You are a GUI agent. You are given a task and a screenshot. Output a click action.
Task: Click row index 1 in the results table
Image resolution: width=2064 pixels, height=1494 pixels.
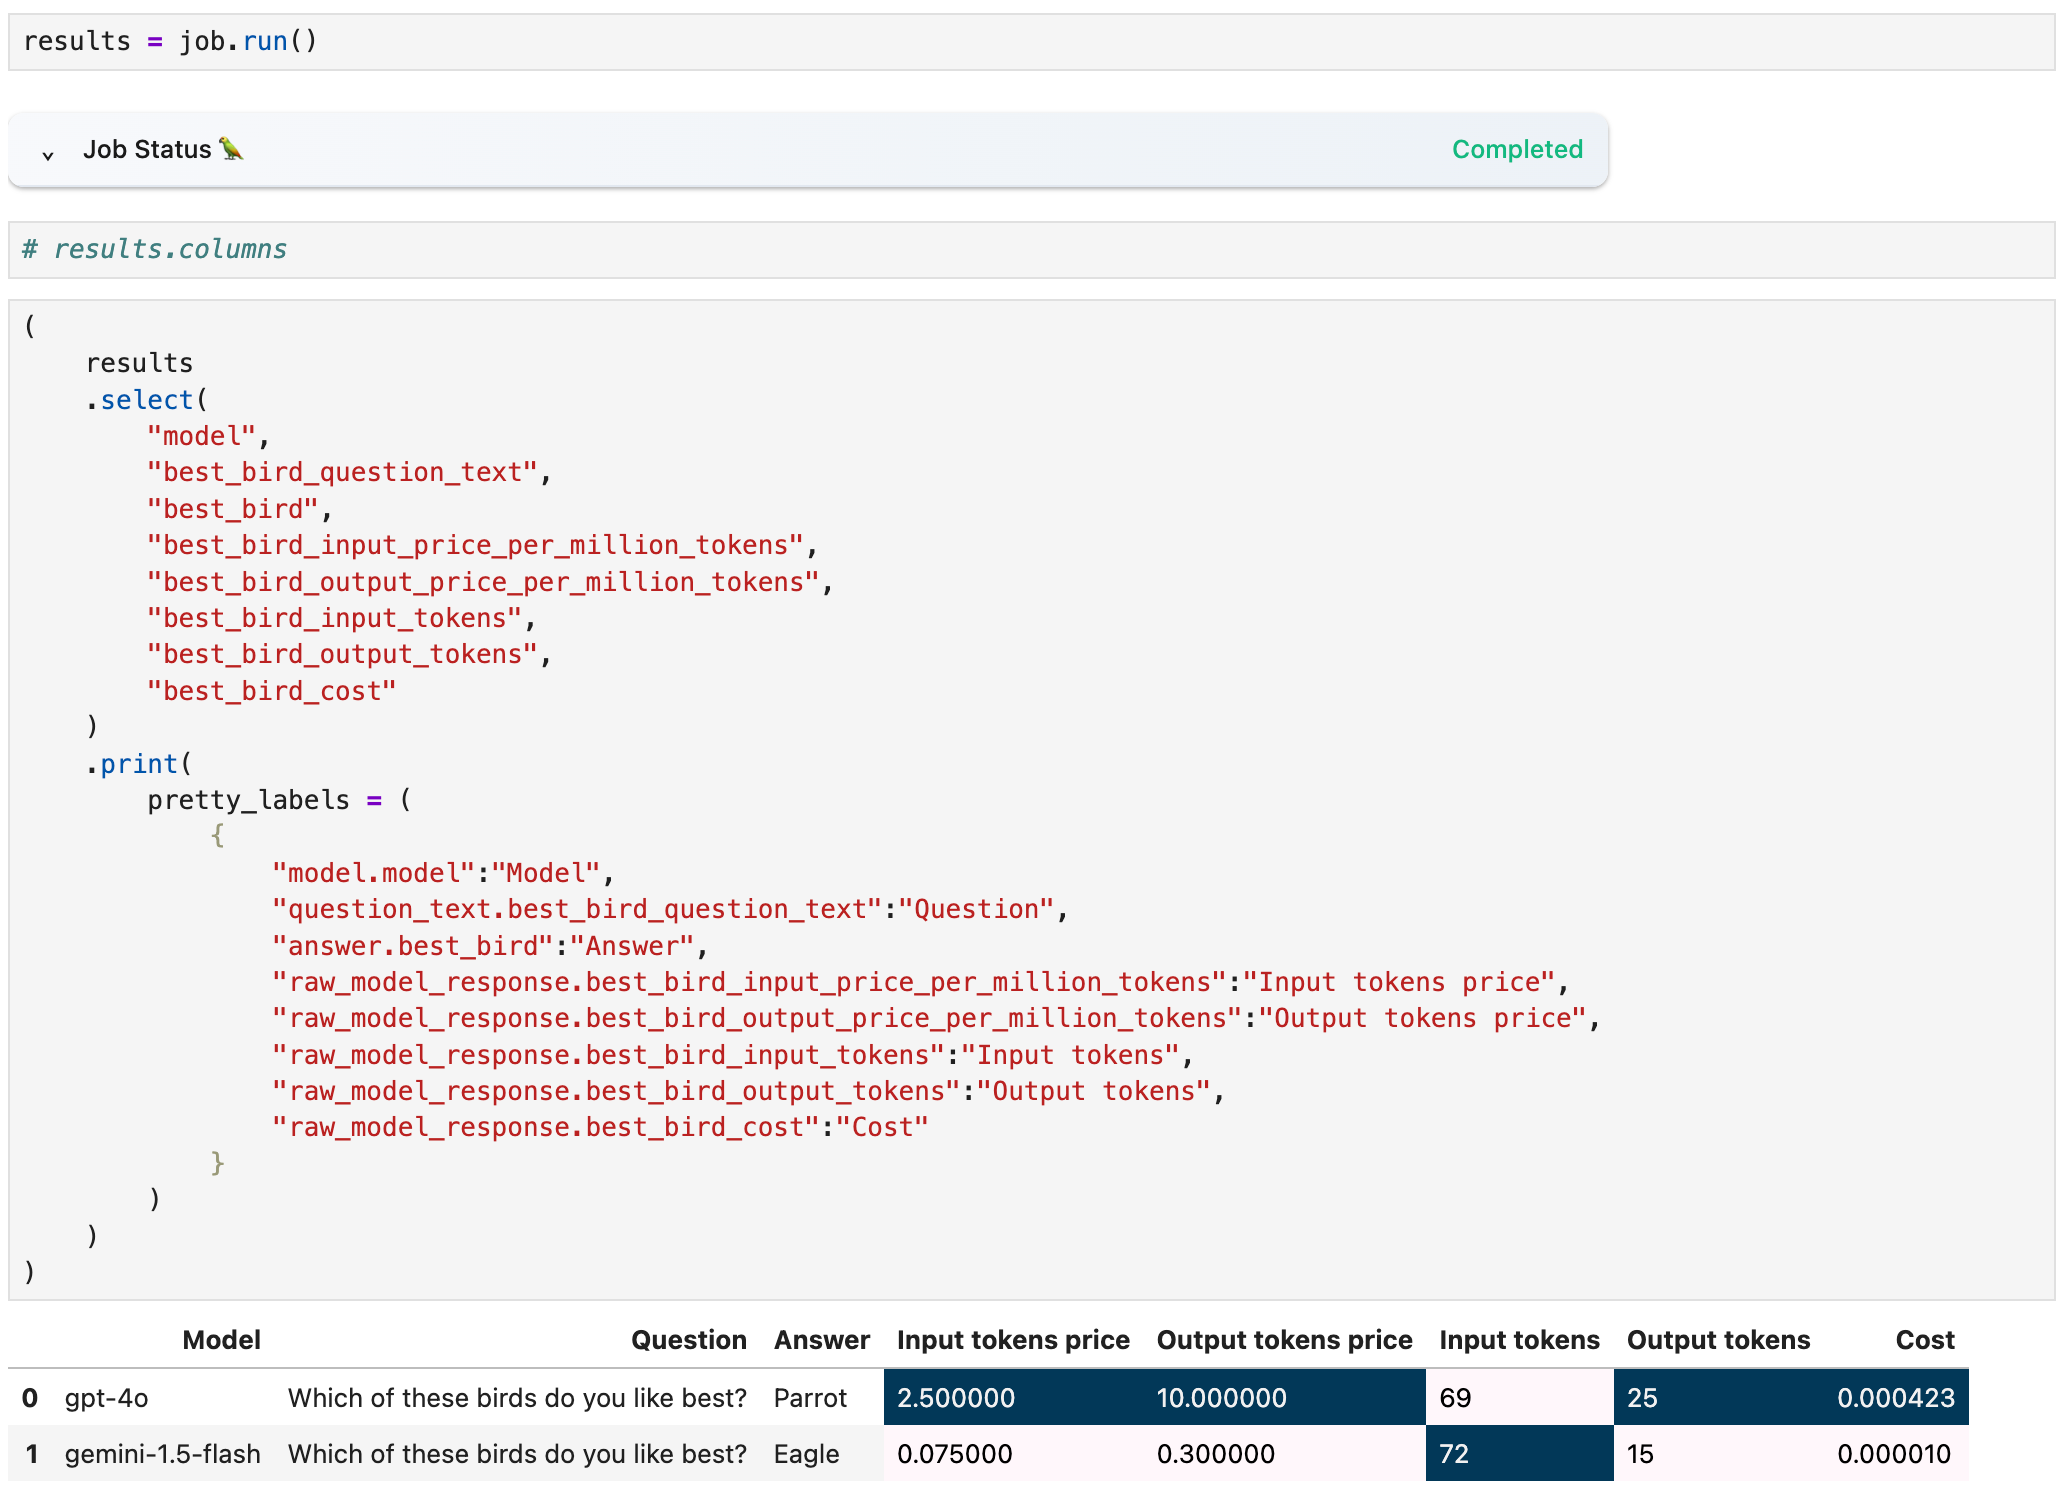[x=31, y=1454]
